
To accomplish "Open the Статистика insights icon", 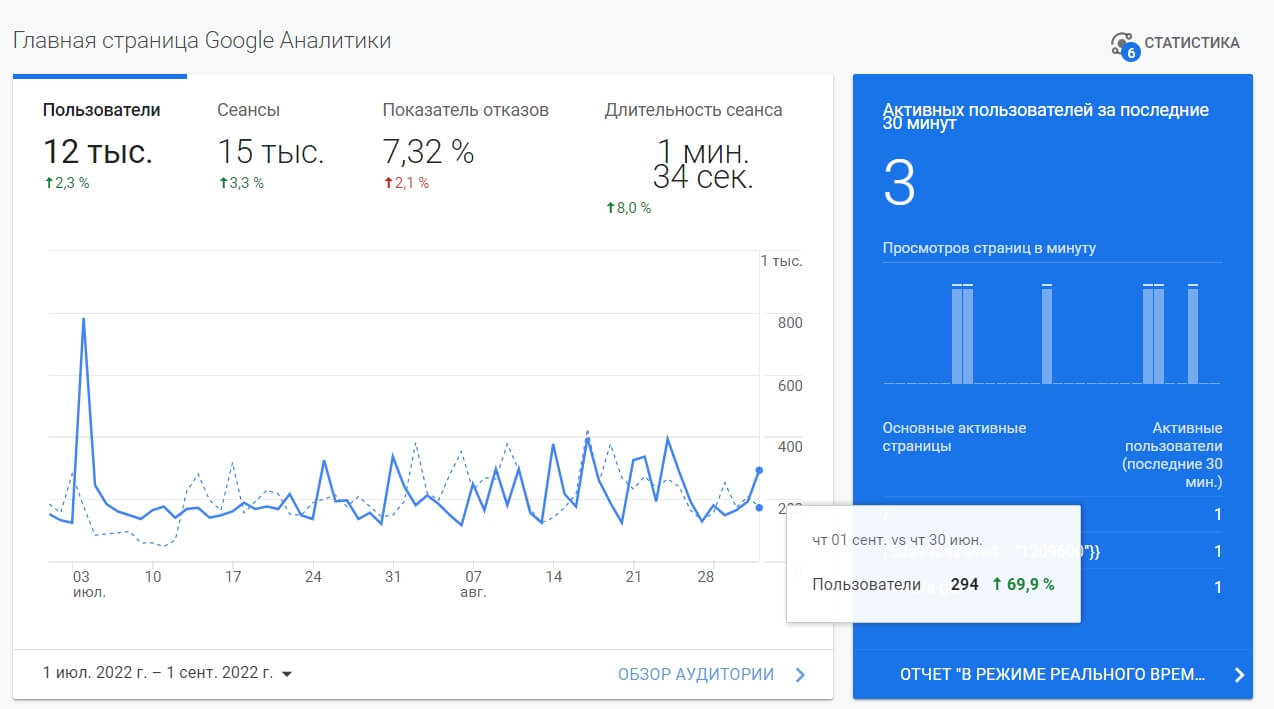I will point(1125,44).
